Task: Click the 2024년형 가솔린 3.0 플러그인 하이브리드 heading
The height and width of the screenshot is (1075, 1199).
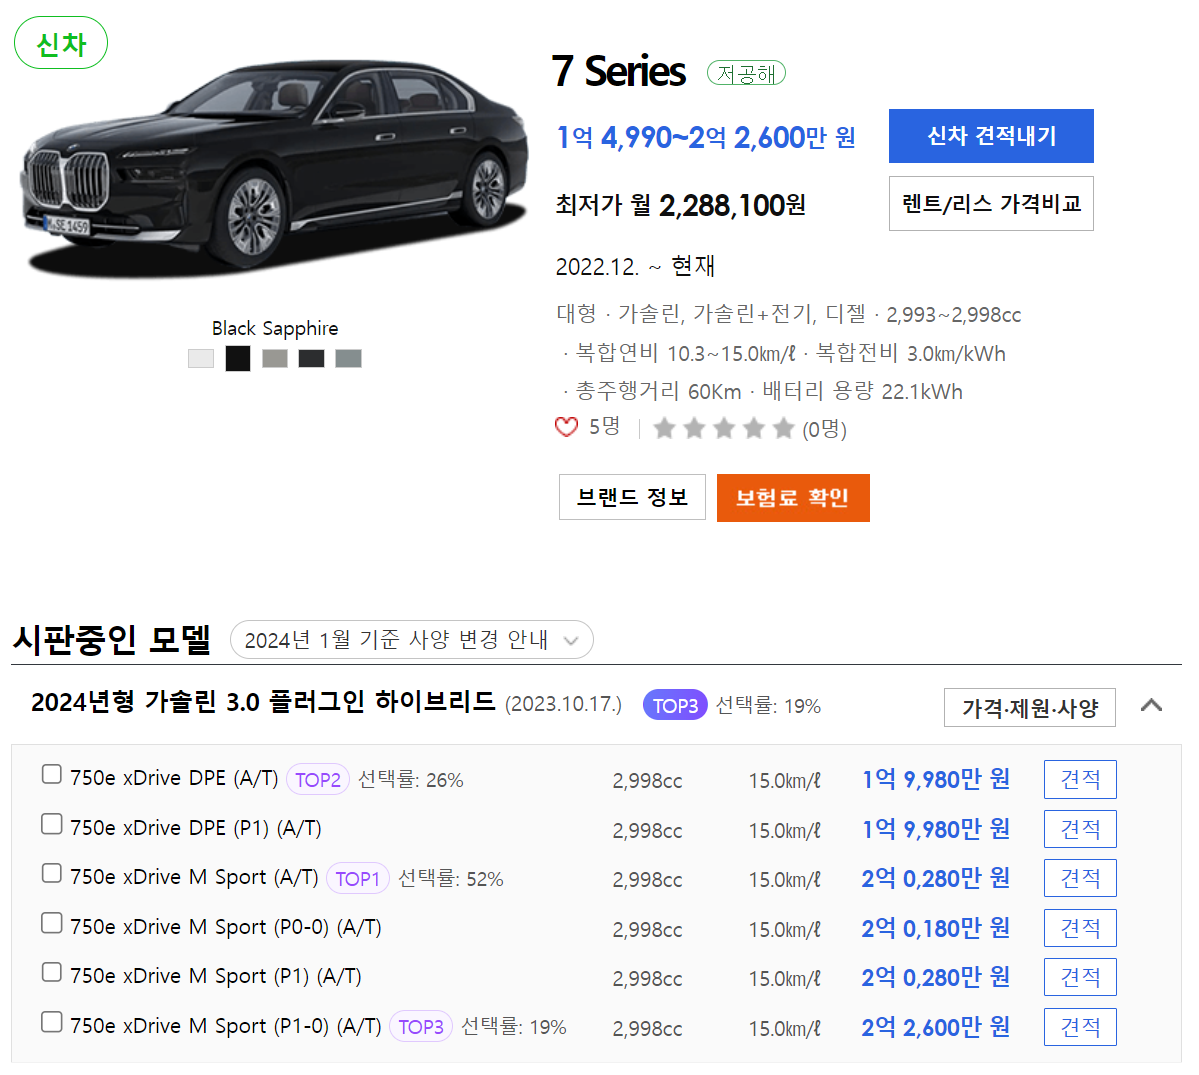Action: pos(263,702)
